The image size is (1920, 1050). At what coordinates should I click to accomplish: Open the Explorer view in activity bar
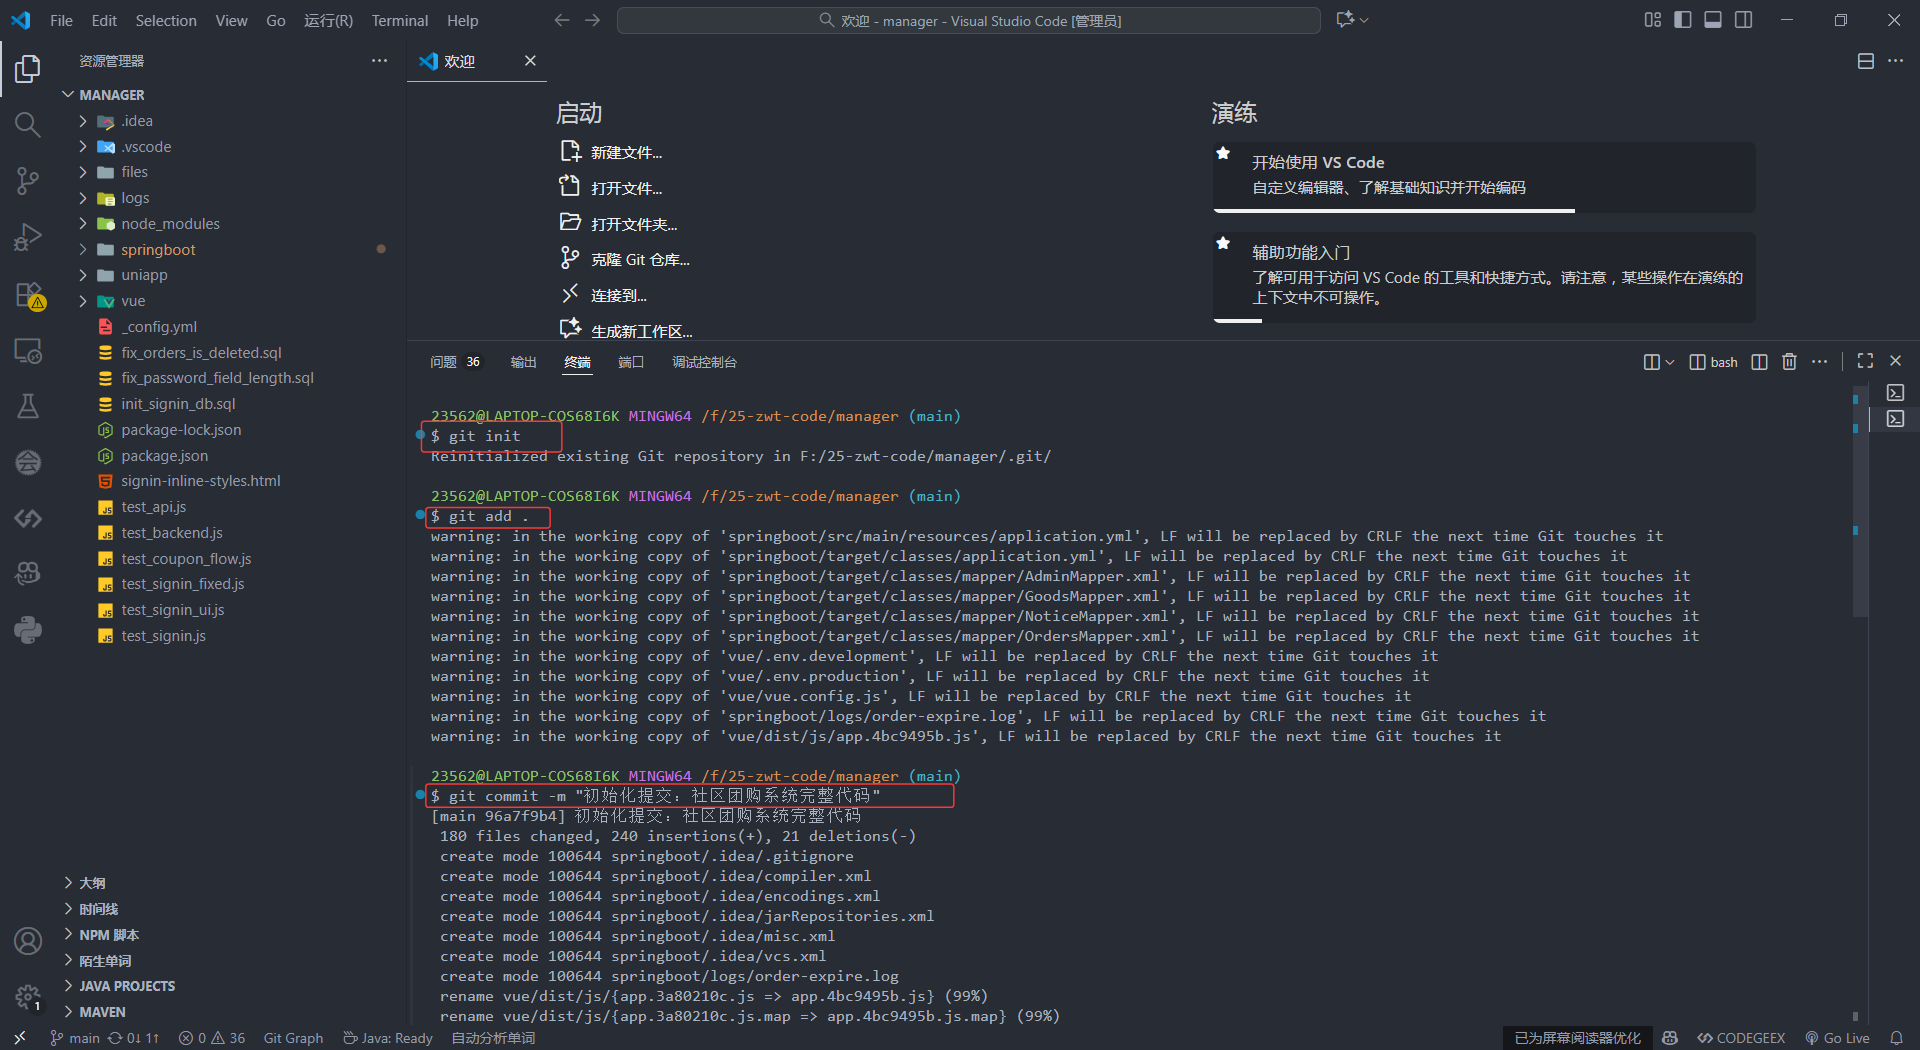28,69
